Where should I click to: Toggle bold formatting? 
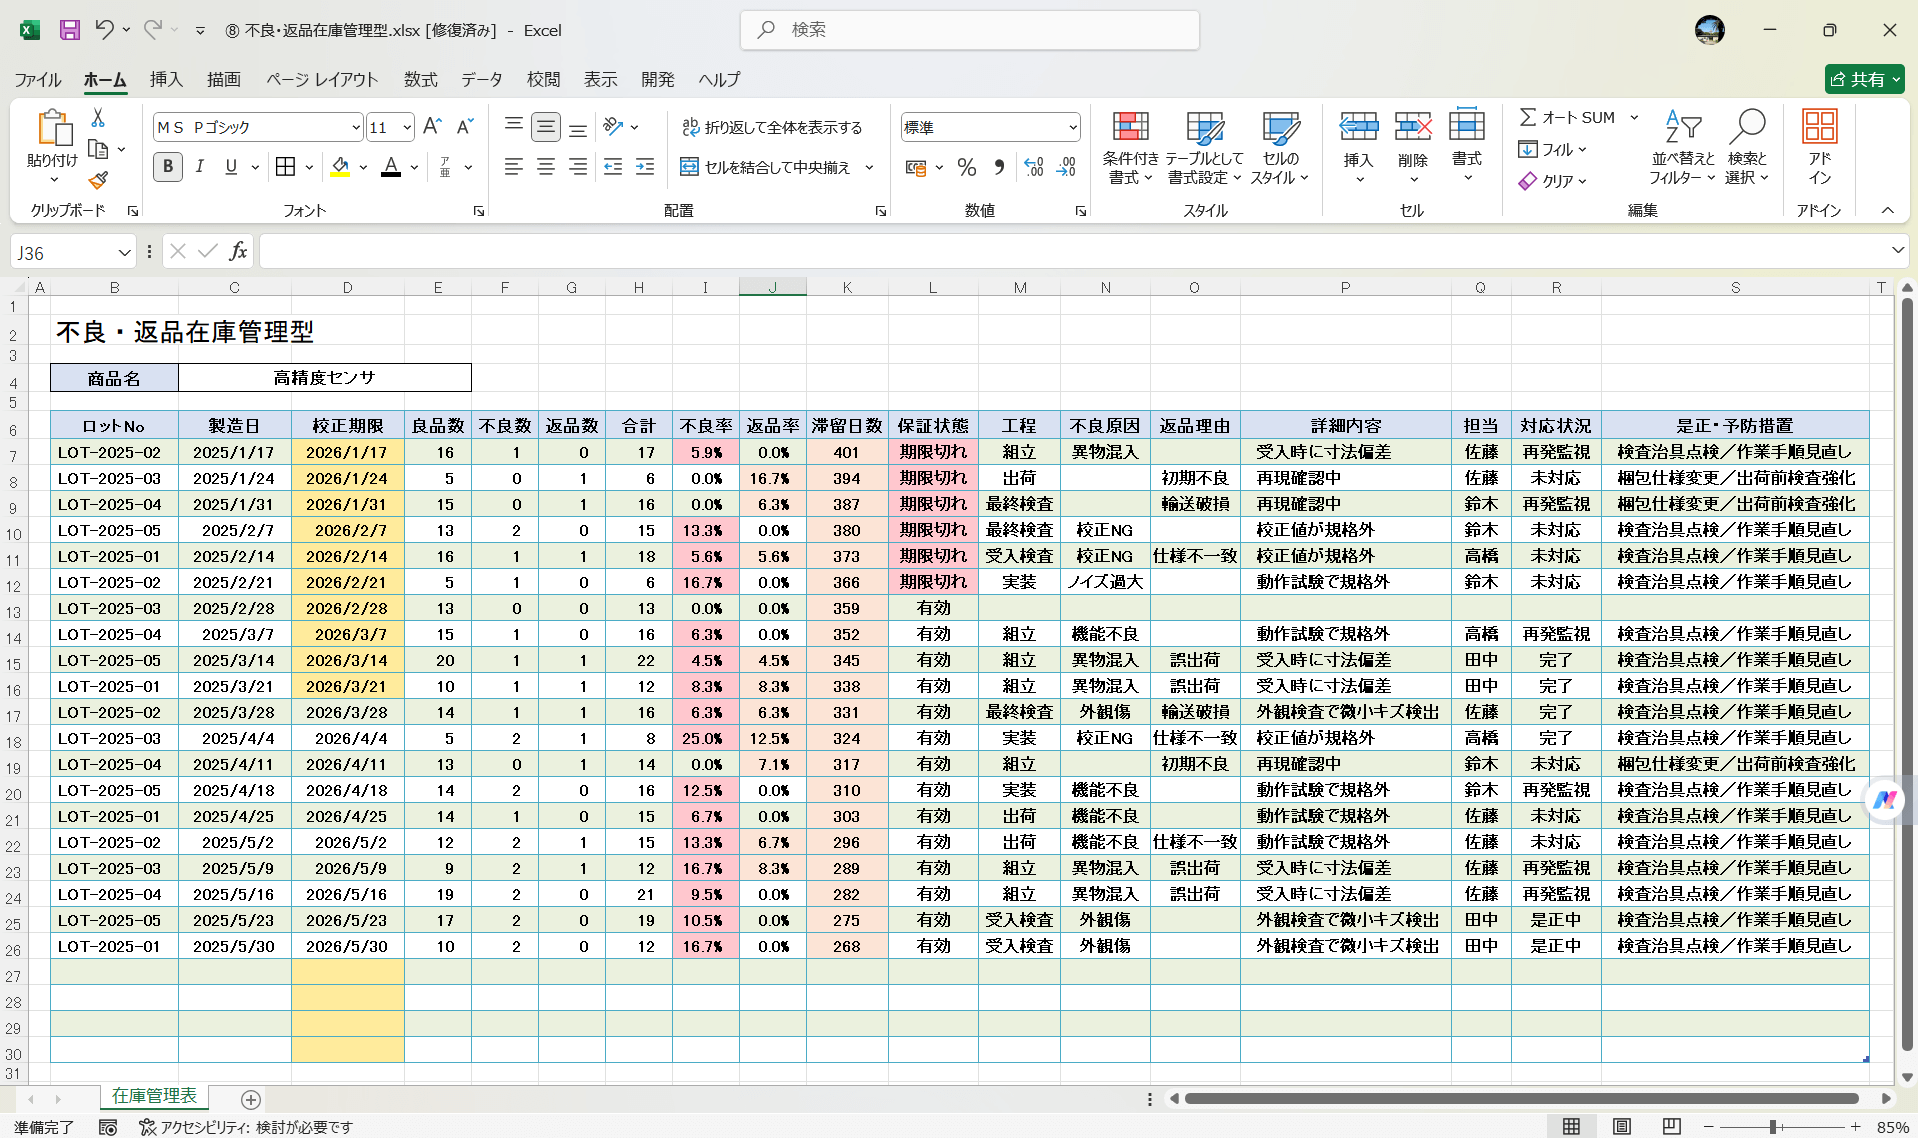click(167, 167)
